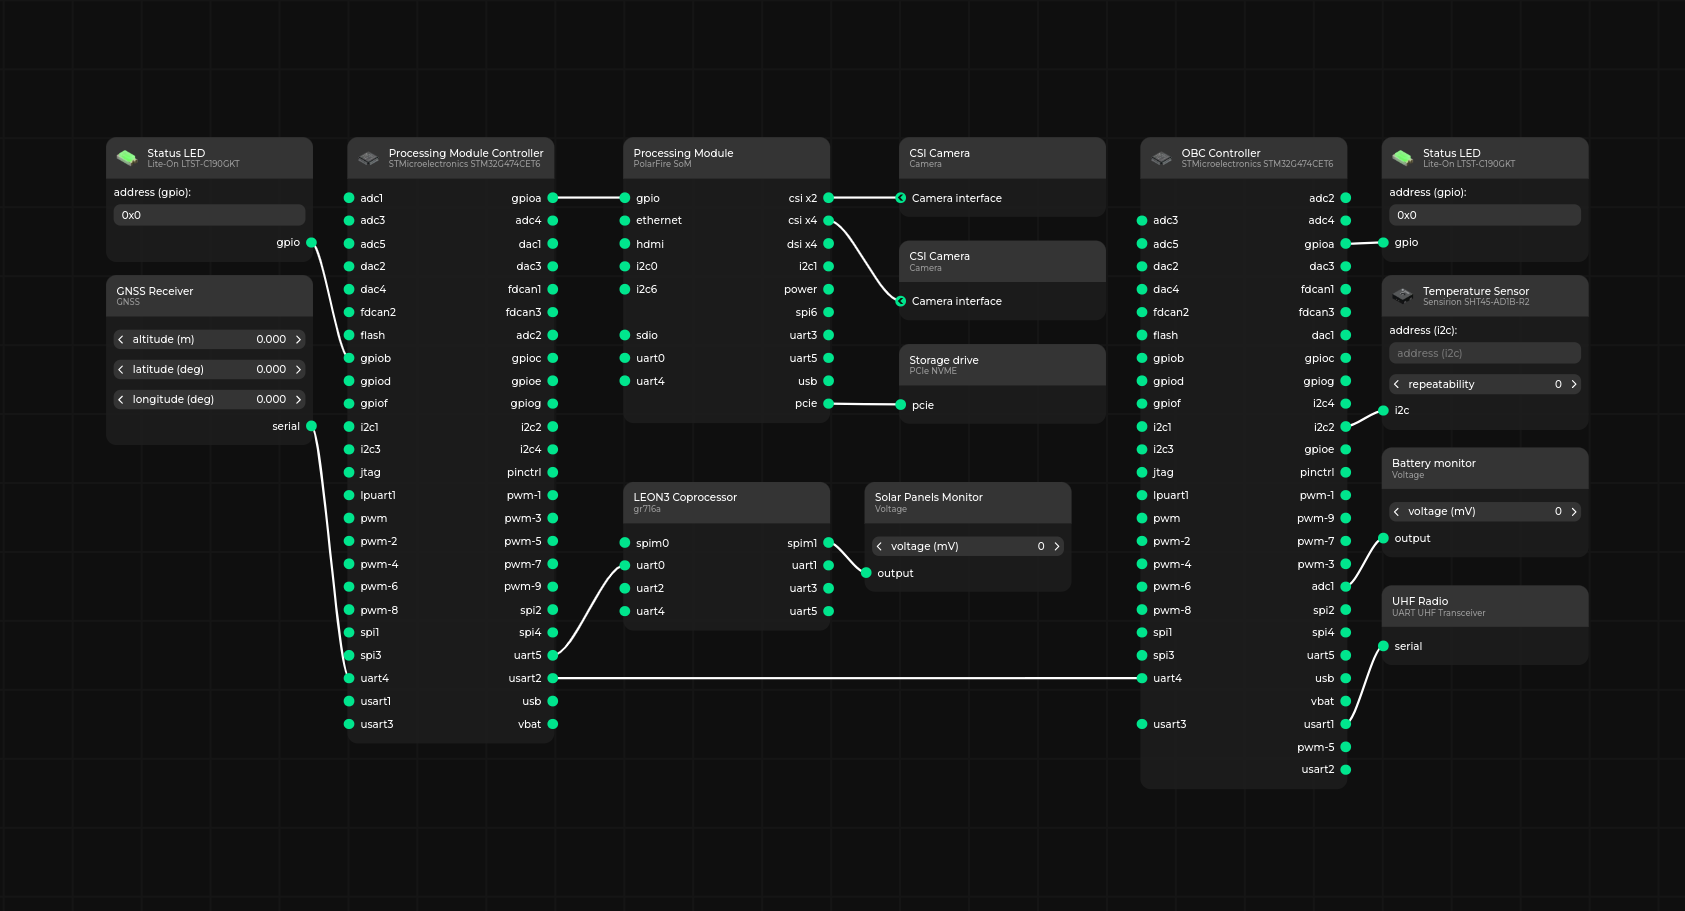
Task: Click the gpioa port on Processing Module Controller
Action: [x=553, y=198]
